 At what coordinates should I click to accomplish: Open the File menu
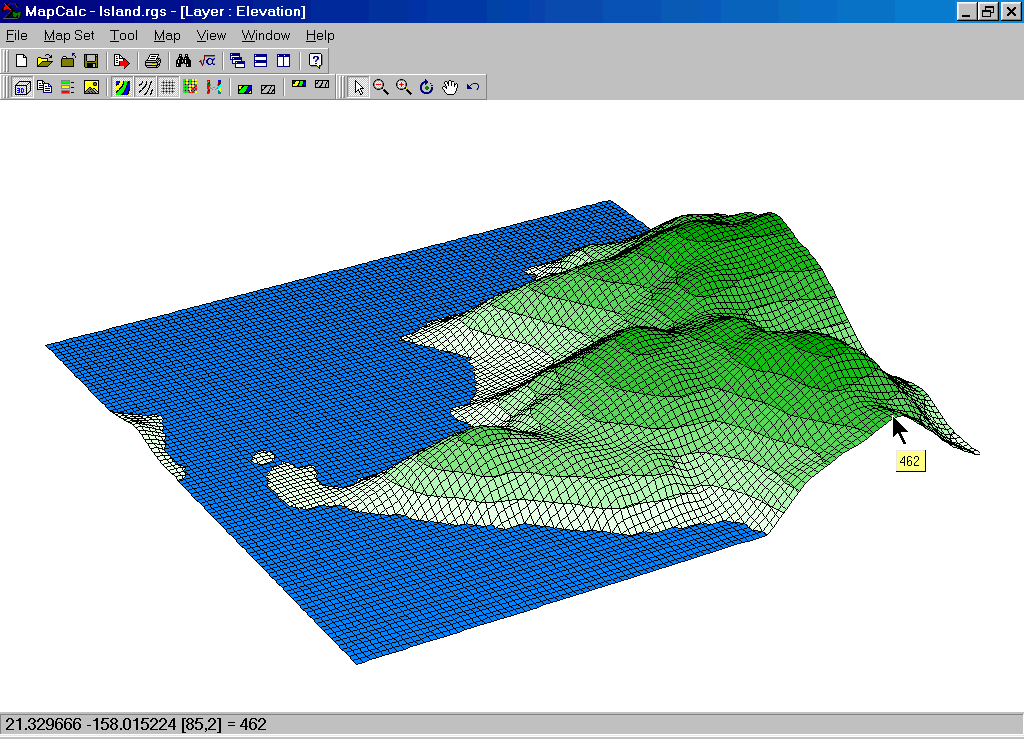(17, 35)
